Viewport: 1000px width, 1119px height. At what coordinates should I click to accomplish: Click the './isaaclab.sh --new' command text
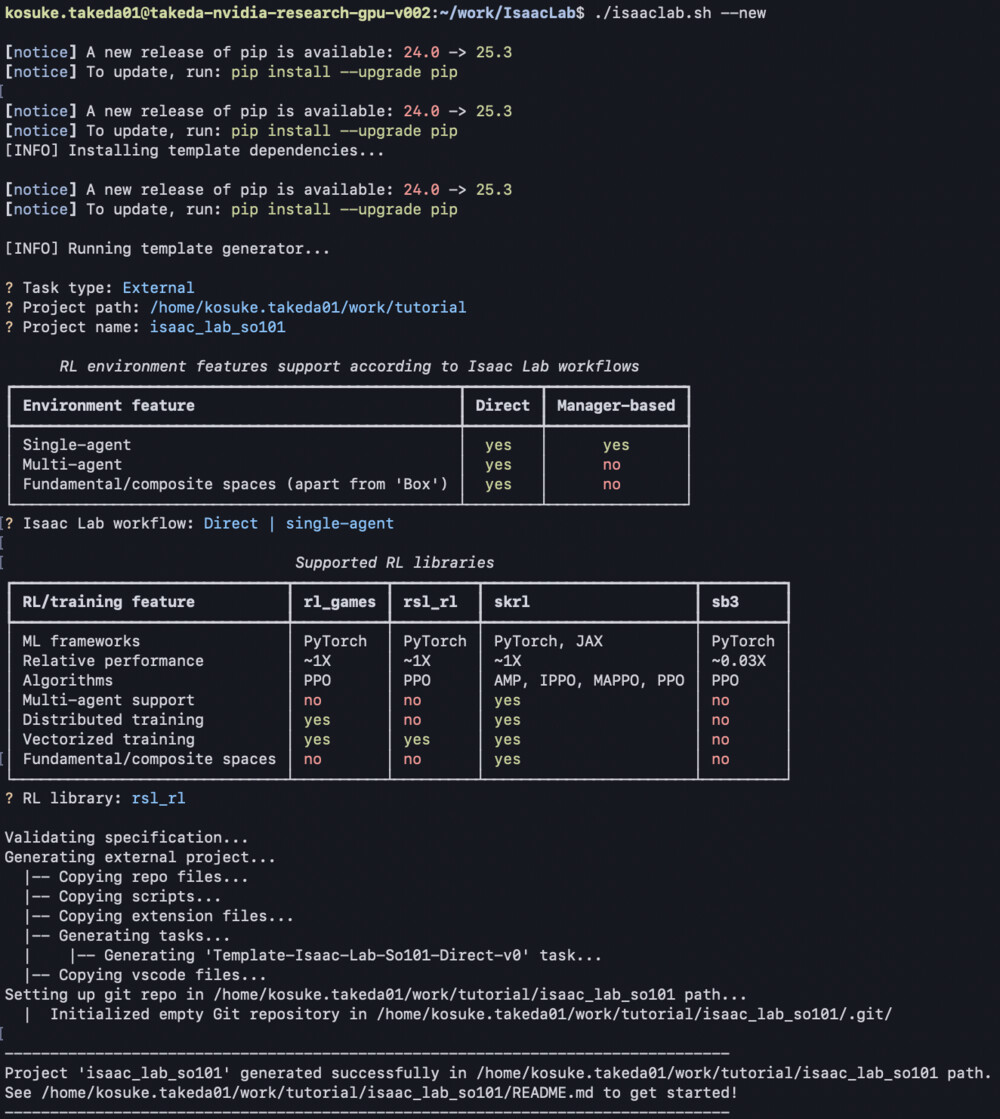coord(680,13)
